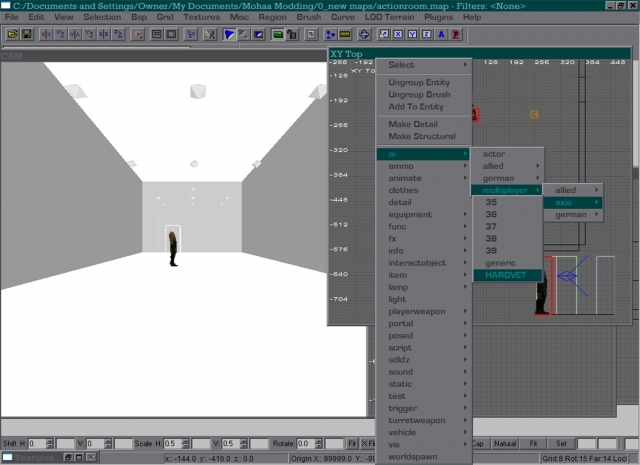Choose 37 in the axis submenu
The height and width of the screenshot is (465, 640).
(507, 227)
